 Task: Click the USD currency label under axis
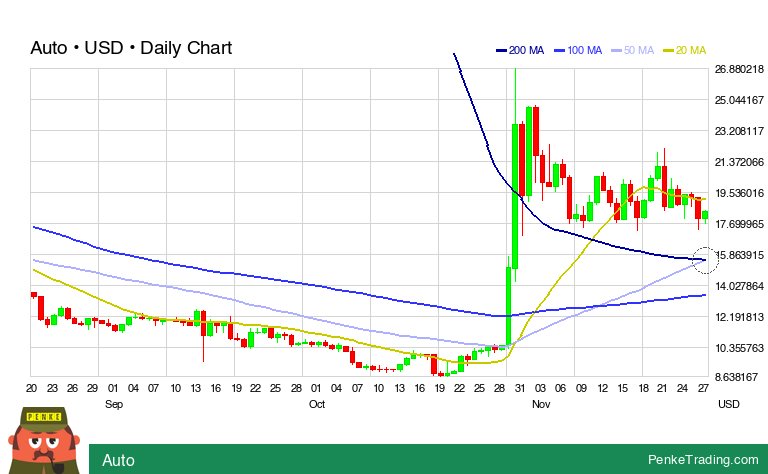click(729, 404)
